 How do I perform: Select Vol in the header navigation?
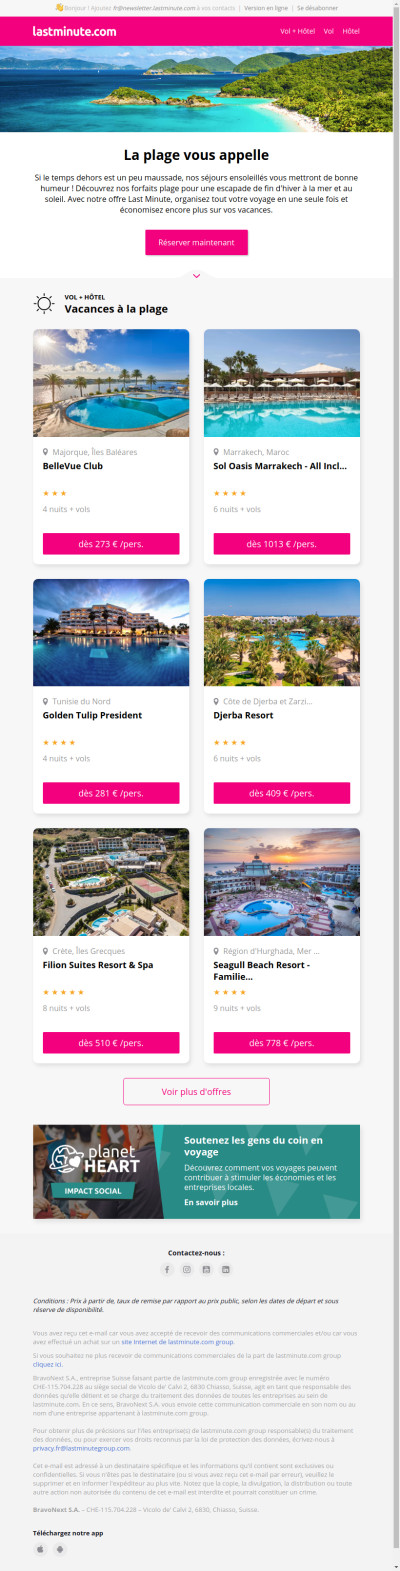(328, 31)
